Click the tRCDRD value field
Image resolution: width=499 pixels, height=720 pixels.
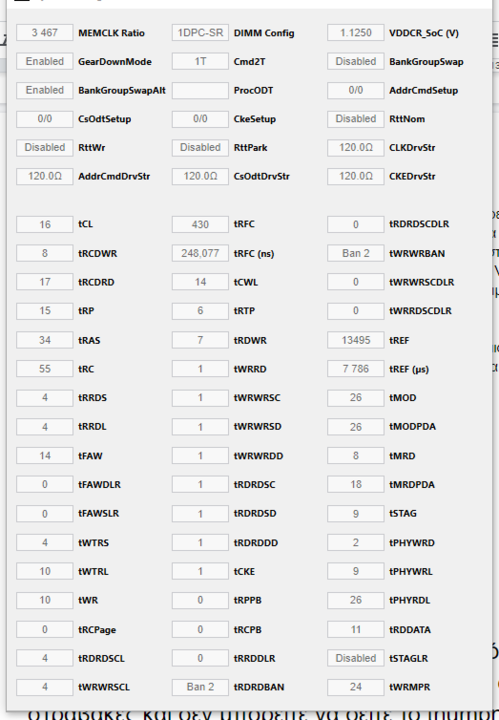click(x=45, y=282)
